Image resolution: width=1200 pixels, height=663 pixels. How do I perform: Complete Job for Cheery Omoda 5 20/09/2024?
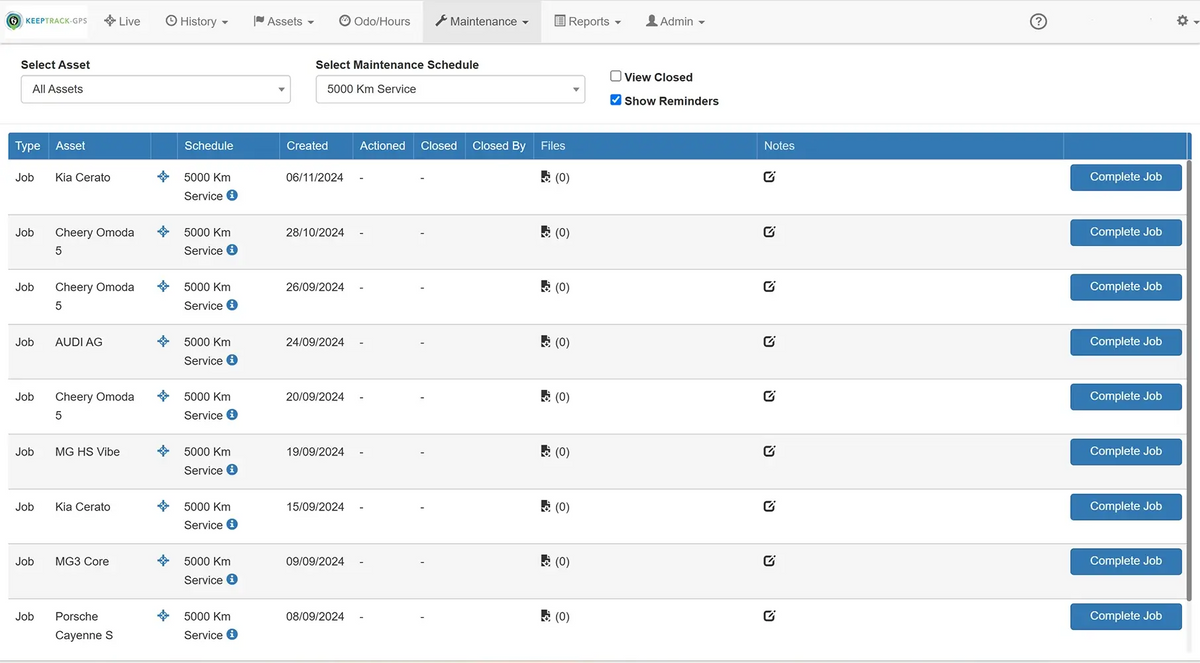[x=1126, y=397]
